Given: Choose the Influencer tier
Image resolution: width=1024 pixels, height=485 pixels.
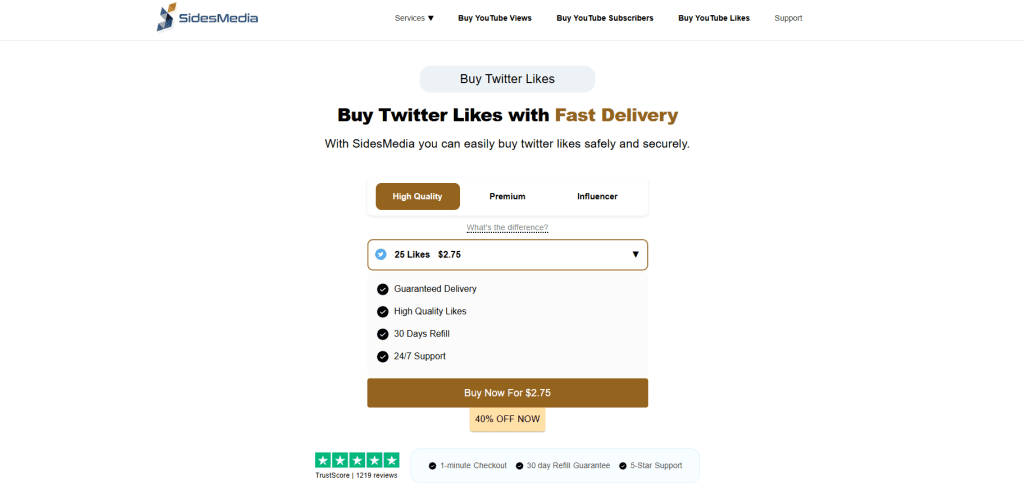Looking at the screenshot, I should (x=597, y=196).
